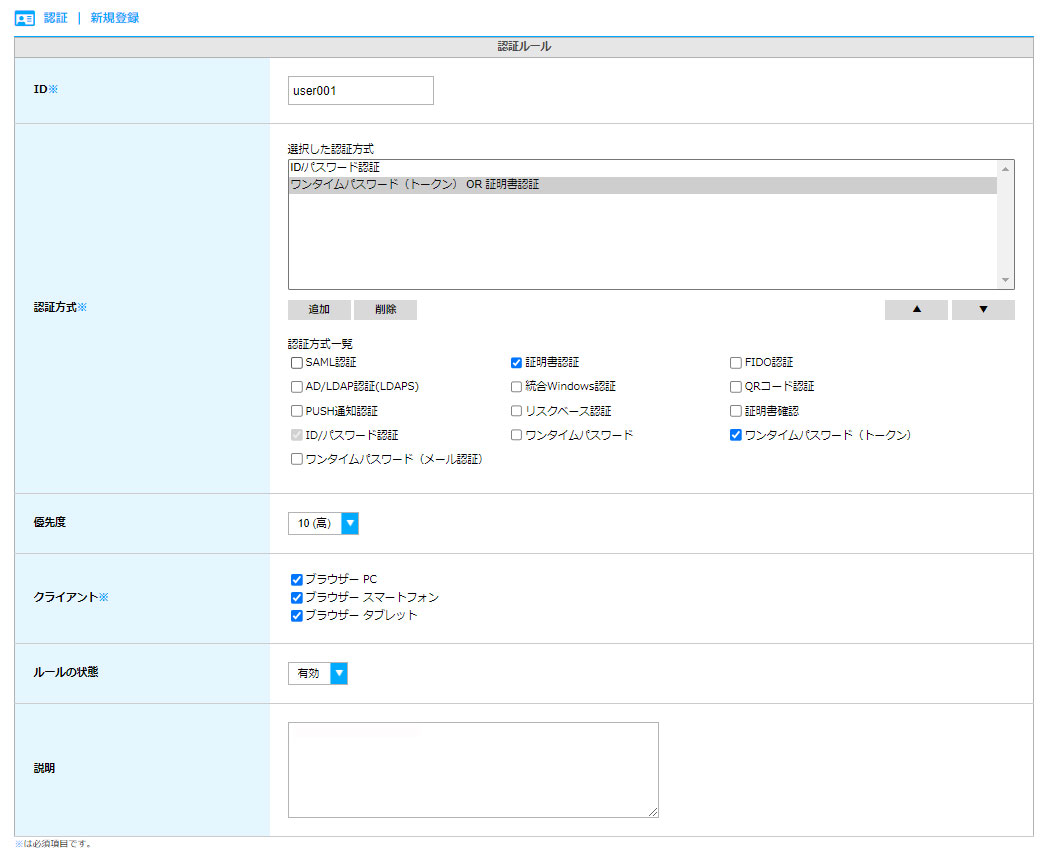Move selected method up with ▲ button
This screenshot has width=1045, height=852.
[x=916, y=309]
